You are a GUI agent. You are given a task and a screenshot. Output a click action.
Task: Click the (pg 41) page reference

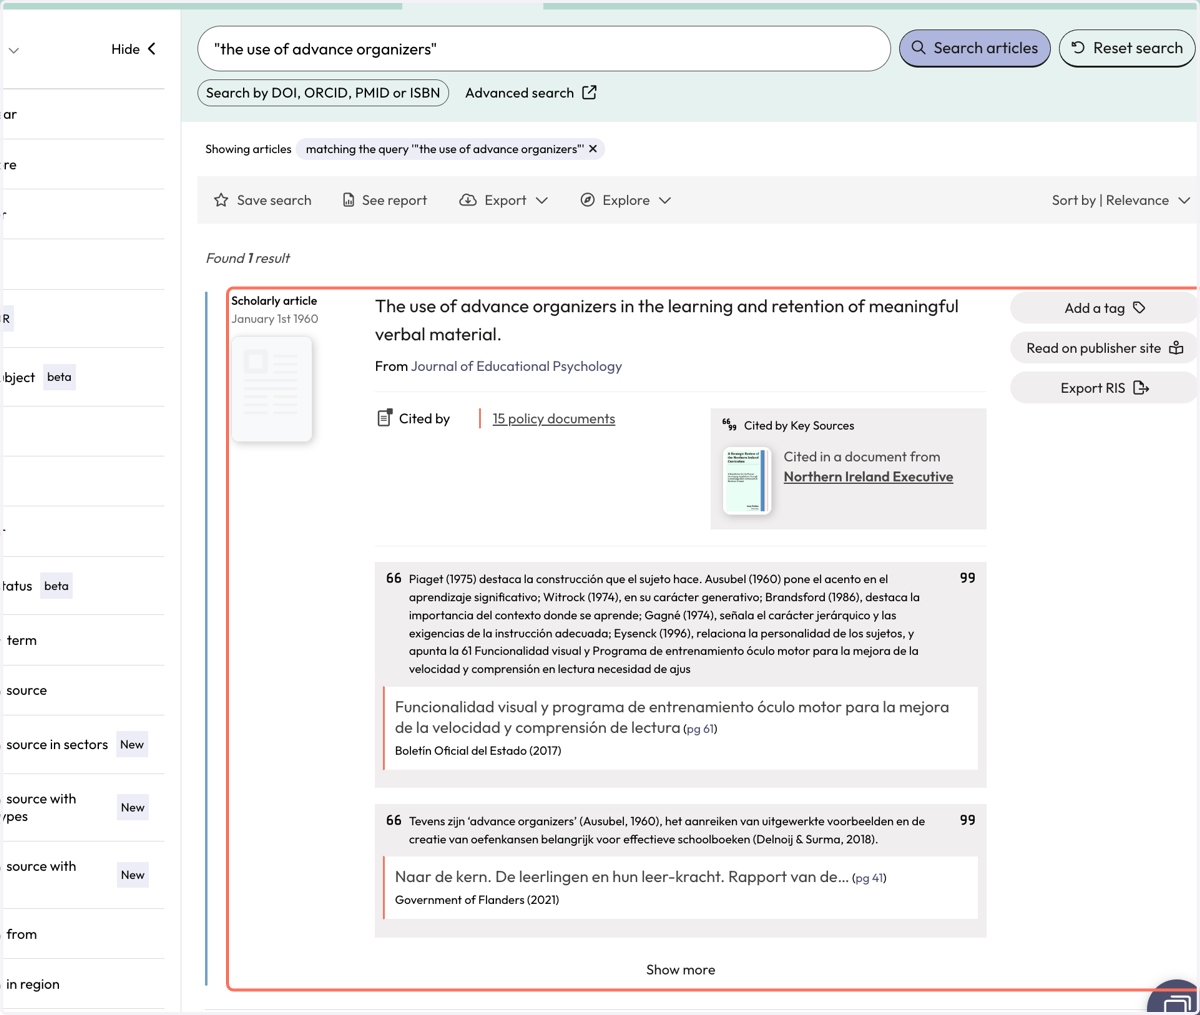869,878
